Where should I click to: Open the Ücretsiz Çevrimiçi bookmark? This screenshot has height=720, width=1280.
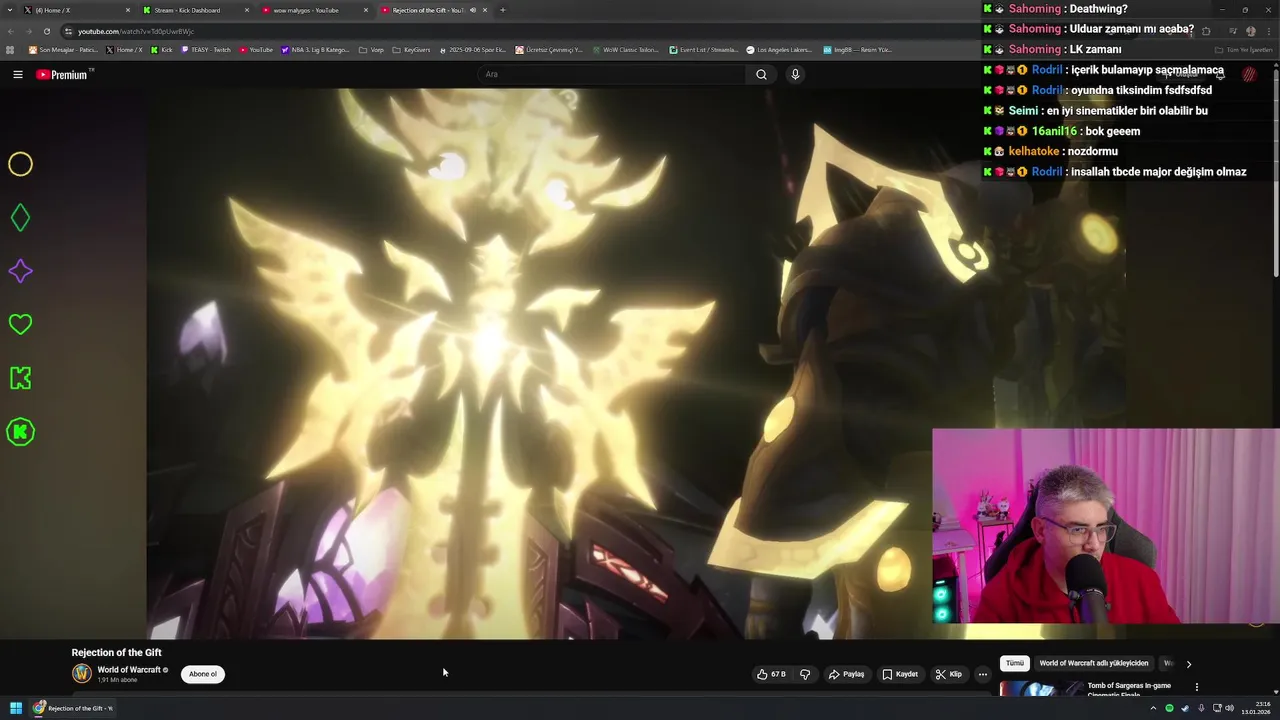(549, 49)
